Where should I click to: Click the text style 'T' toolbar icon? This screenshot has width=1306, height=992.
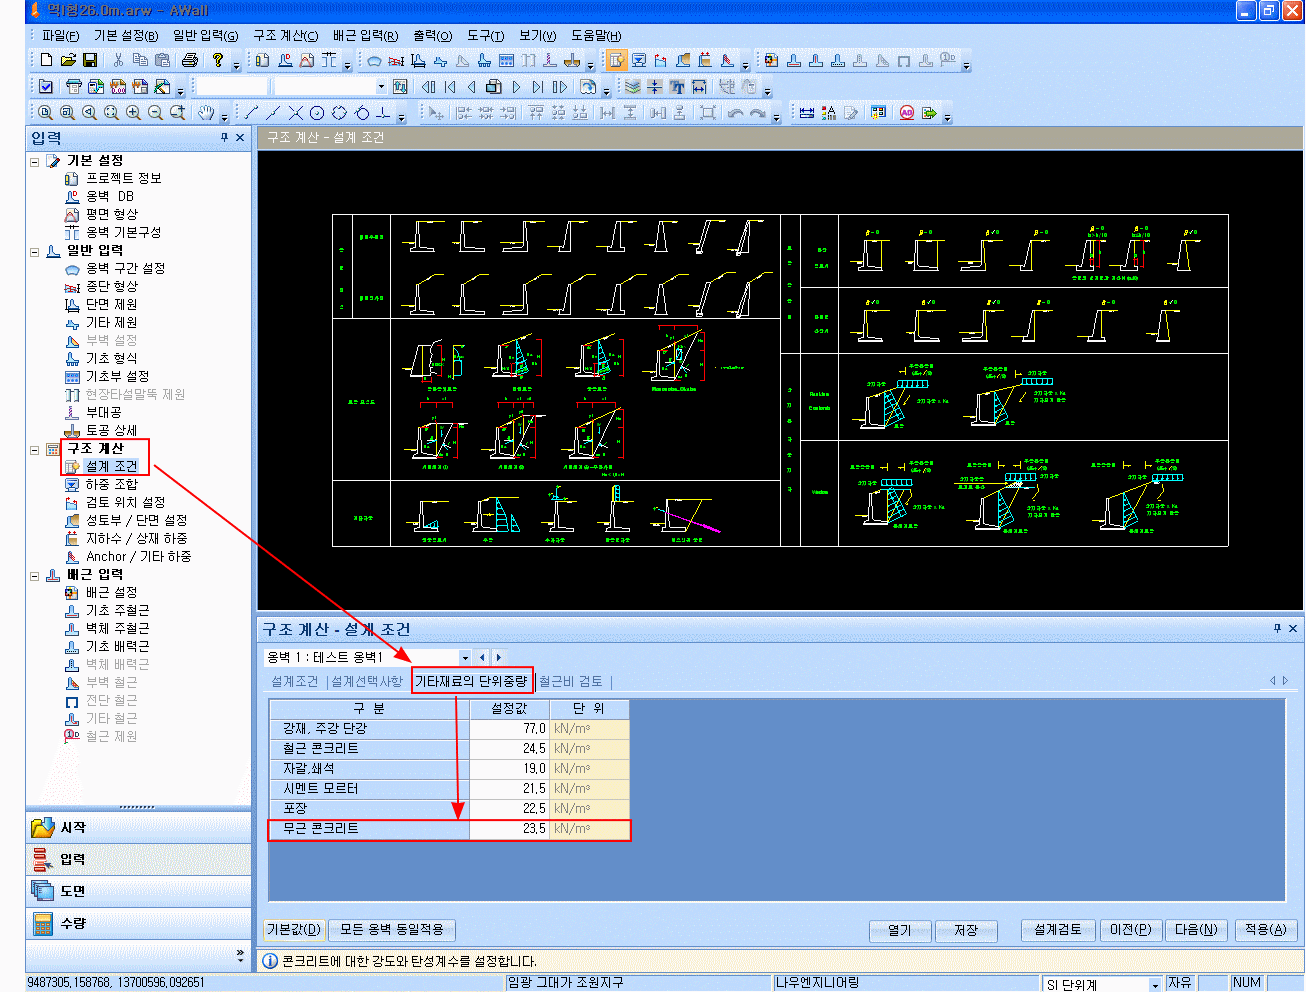pyautogui.click(x=677, y=87)
